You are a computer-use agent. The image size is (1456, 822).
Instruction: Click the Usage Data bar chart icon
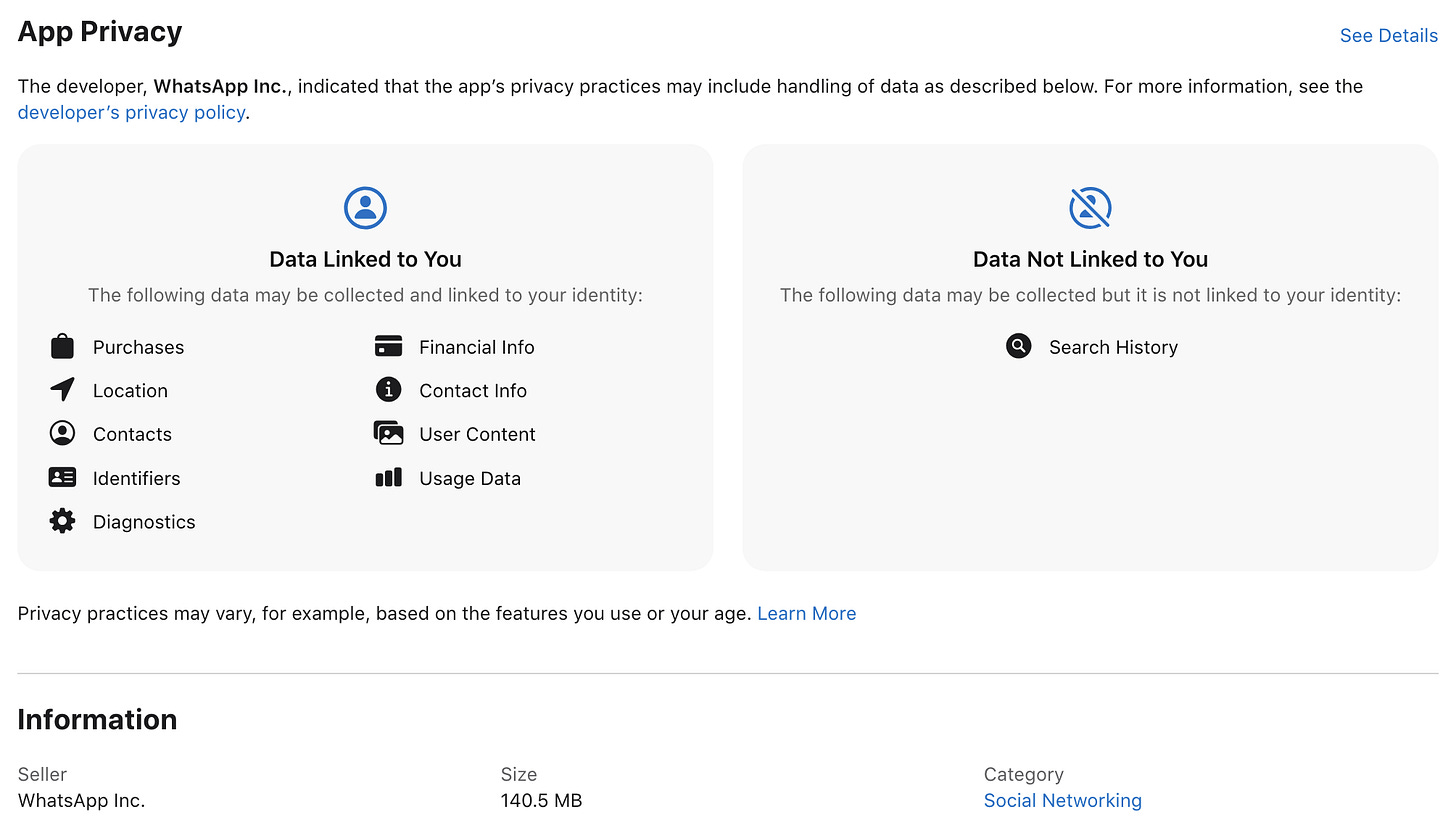click(x=388, y=477)
